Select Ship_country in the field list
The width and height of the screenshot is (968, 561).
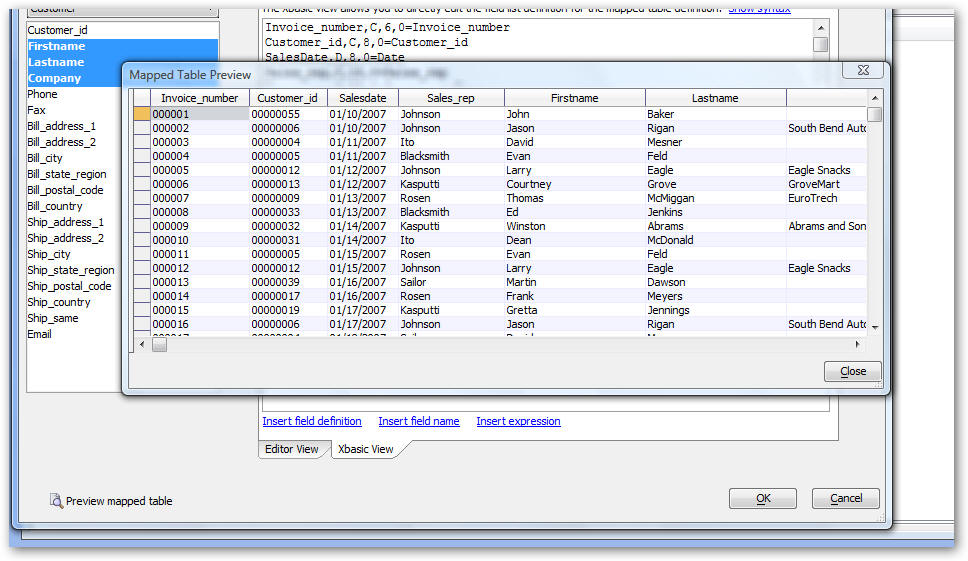coord(74,303)
